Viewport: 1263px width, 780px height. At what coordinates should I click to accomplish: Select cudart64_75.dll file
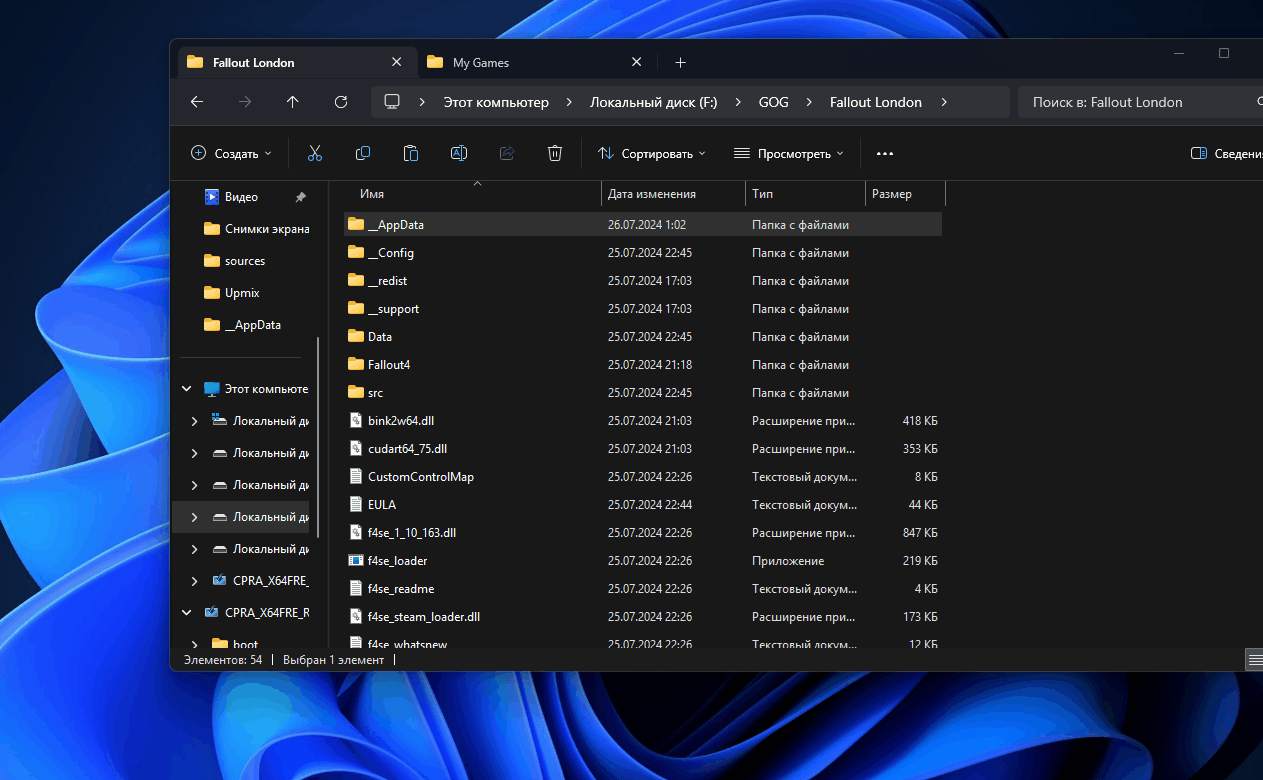click(643, 449)
